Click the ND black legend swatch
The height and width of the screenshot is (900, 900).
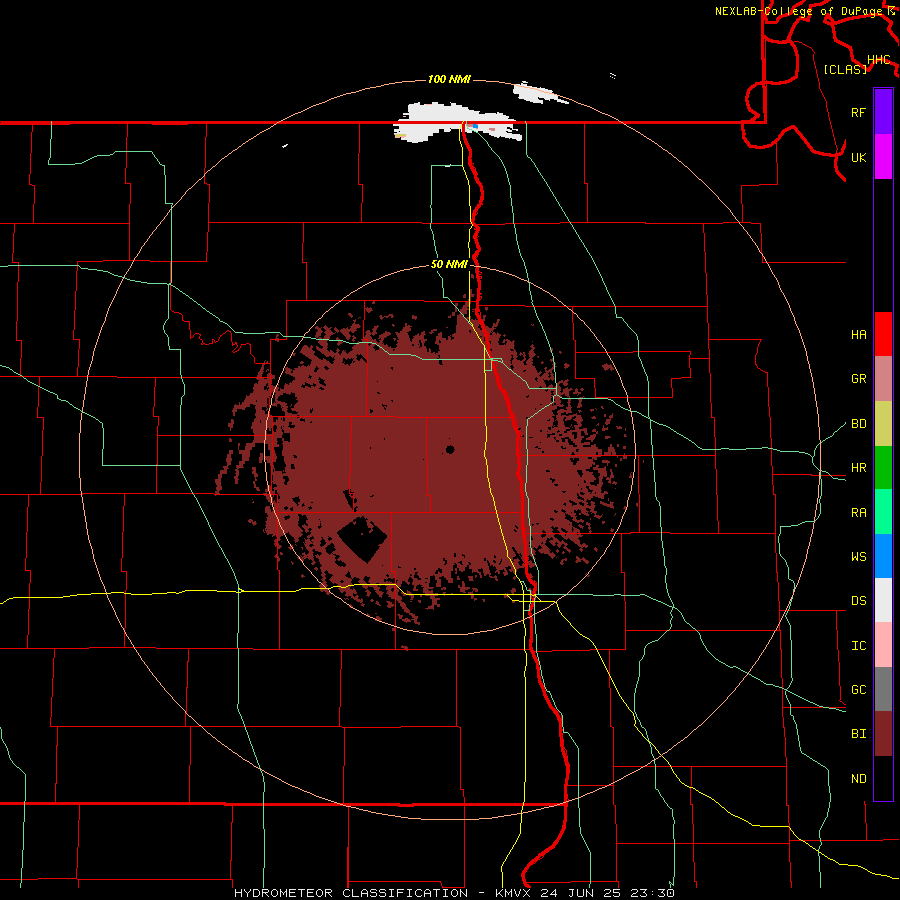pos(883,778)
